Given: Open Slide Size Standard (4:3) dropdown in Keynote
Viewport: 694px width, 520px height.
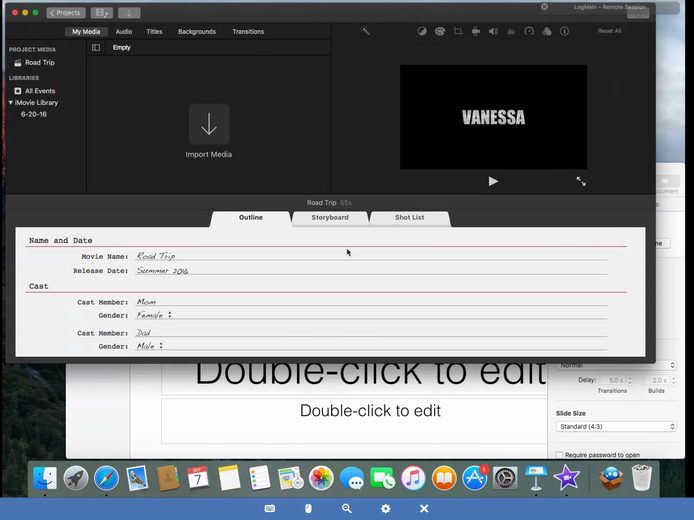Looking at the screenshot, I should tap(616, 427).
